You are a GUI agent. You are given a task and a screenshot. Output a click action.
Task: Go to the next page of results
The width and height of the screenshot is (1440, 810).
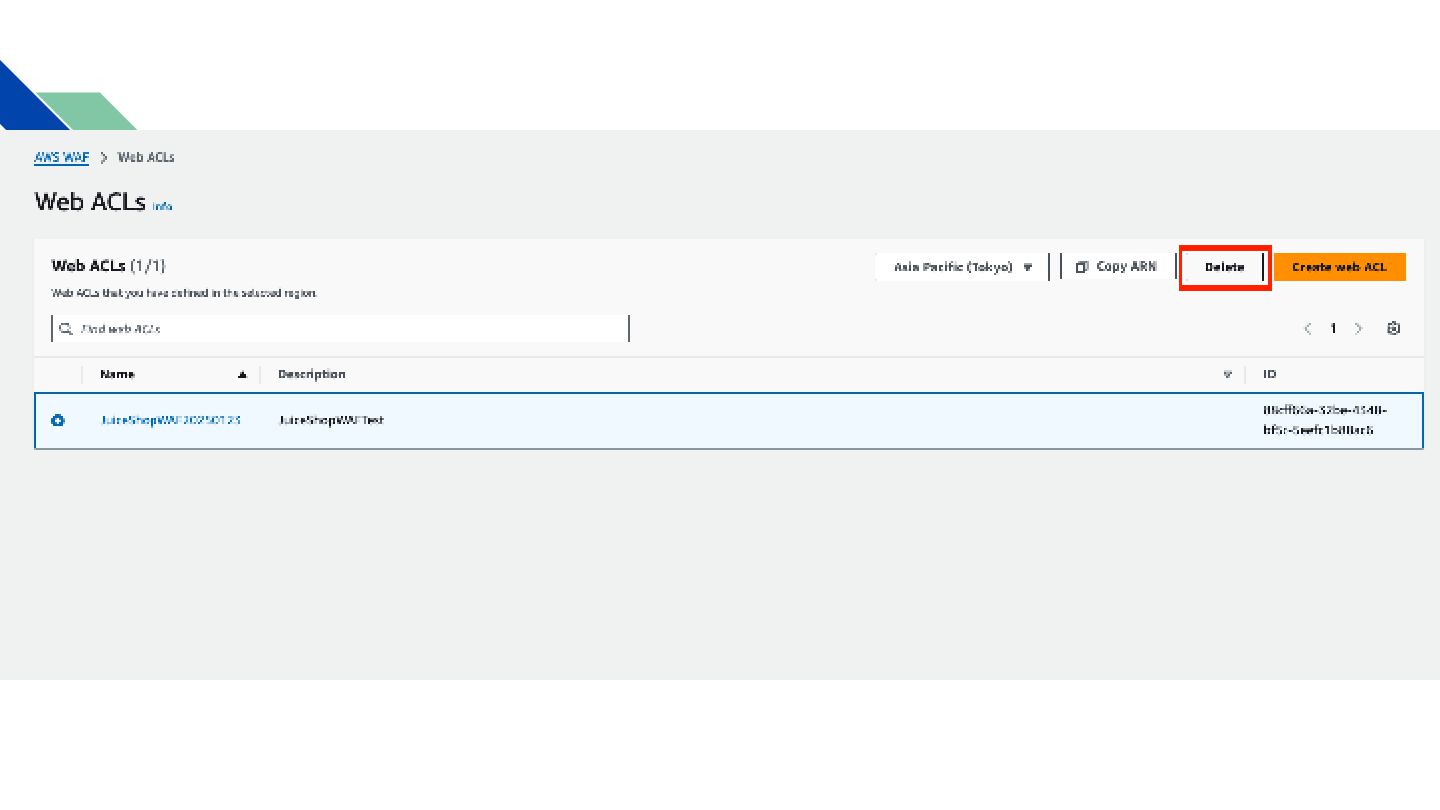click(1358, 328)
